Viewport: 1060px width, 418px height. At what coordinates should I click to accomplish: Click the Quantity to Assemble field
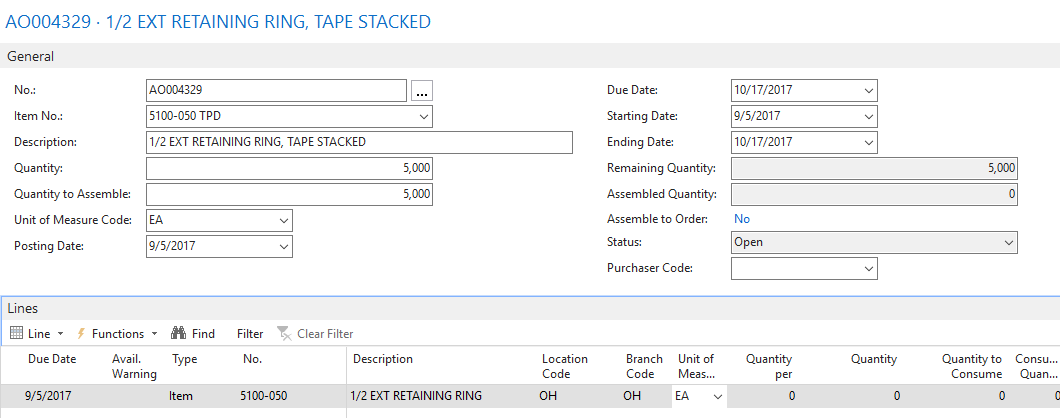(289, 194)
